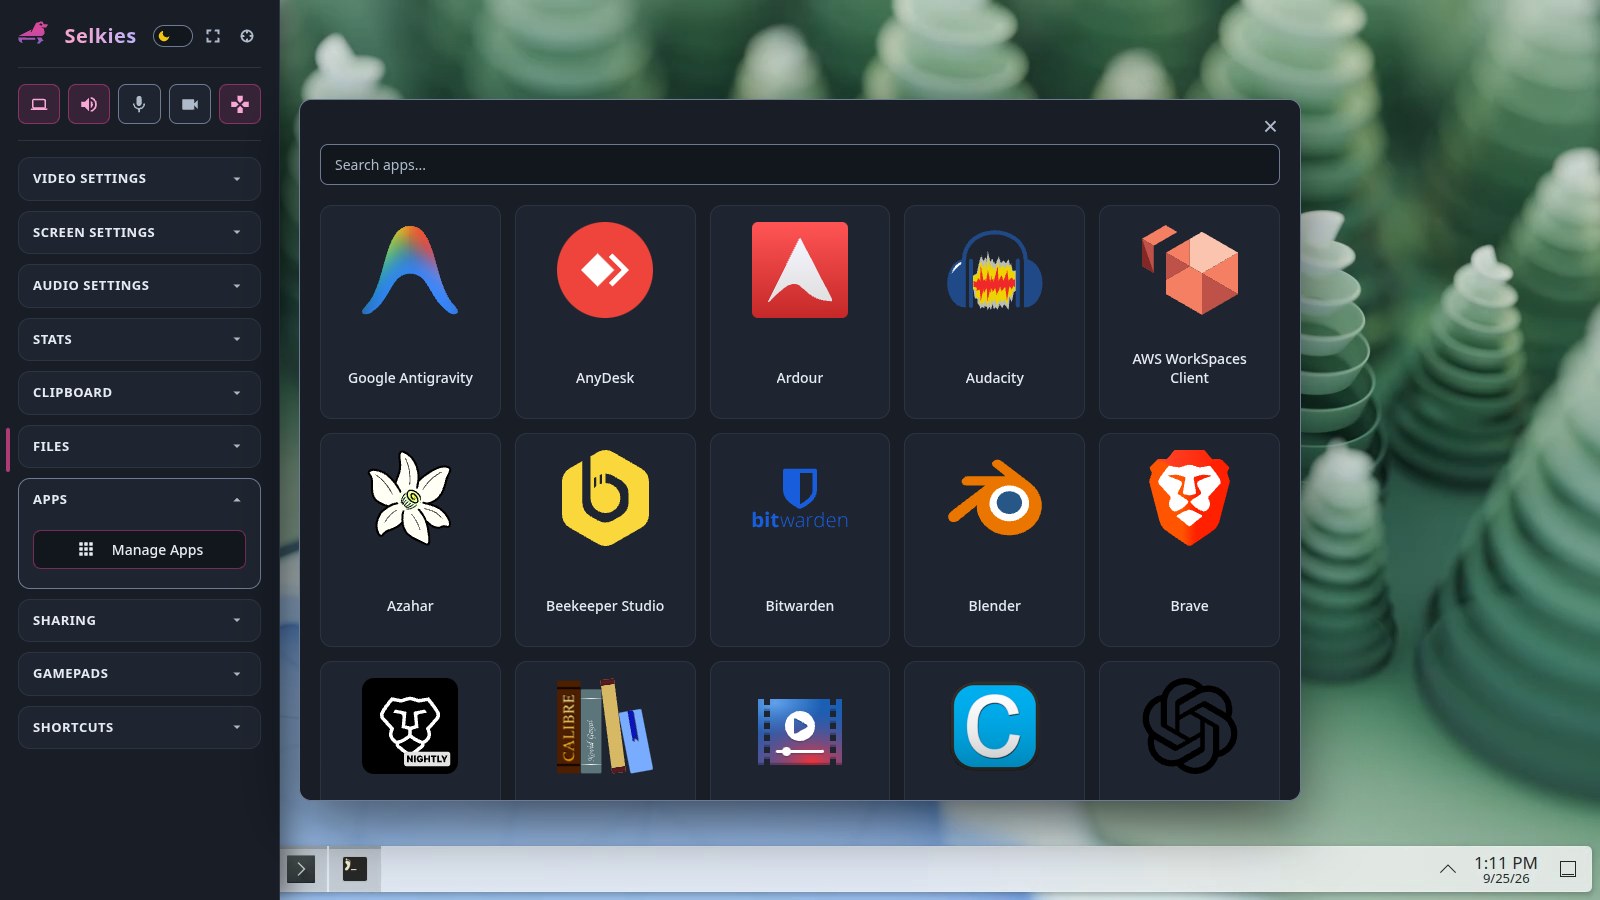The width and height of the screenshot is (1600, 900).
Task: Toggle the gamepad button
Action: click(240, 104)
